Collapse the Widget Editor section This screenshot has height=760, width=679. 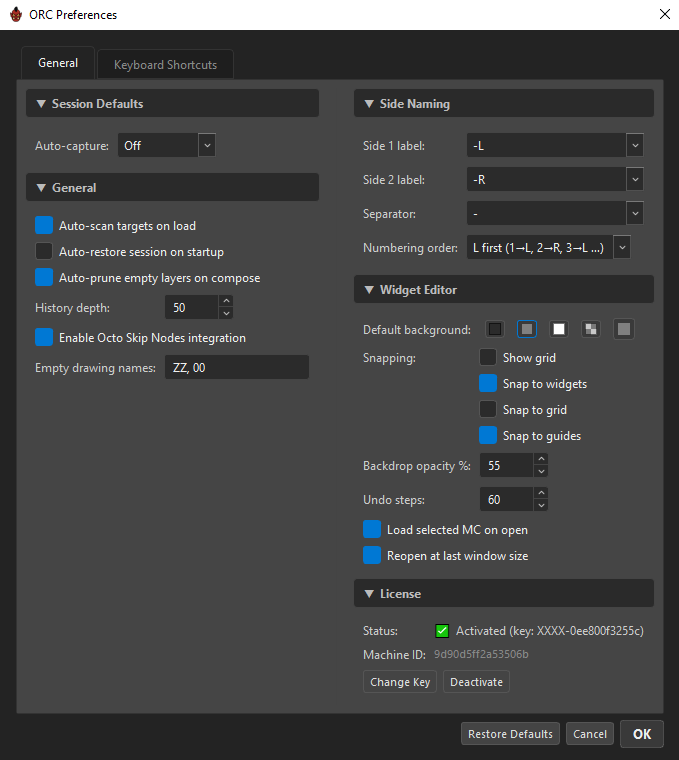[x=504, y=289]
